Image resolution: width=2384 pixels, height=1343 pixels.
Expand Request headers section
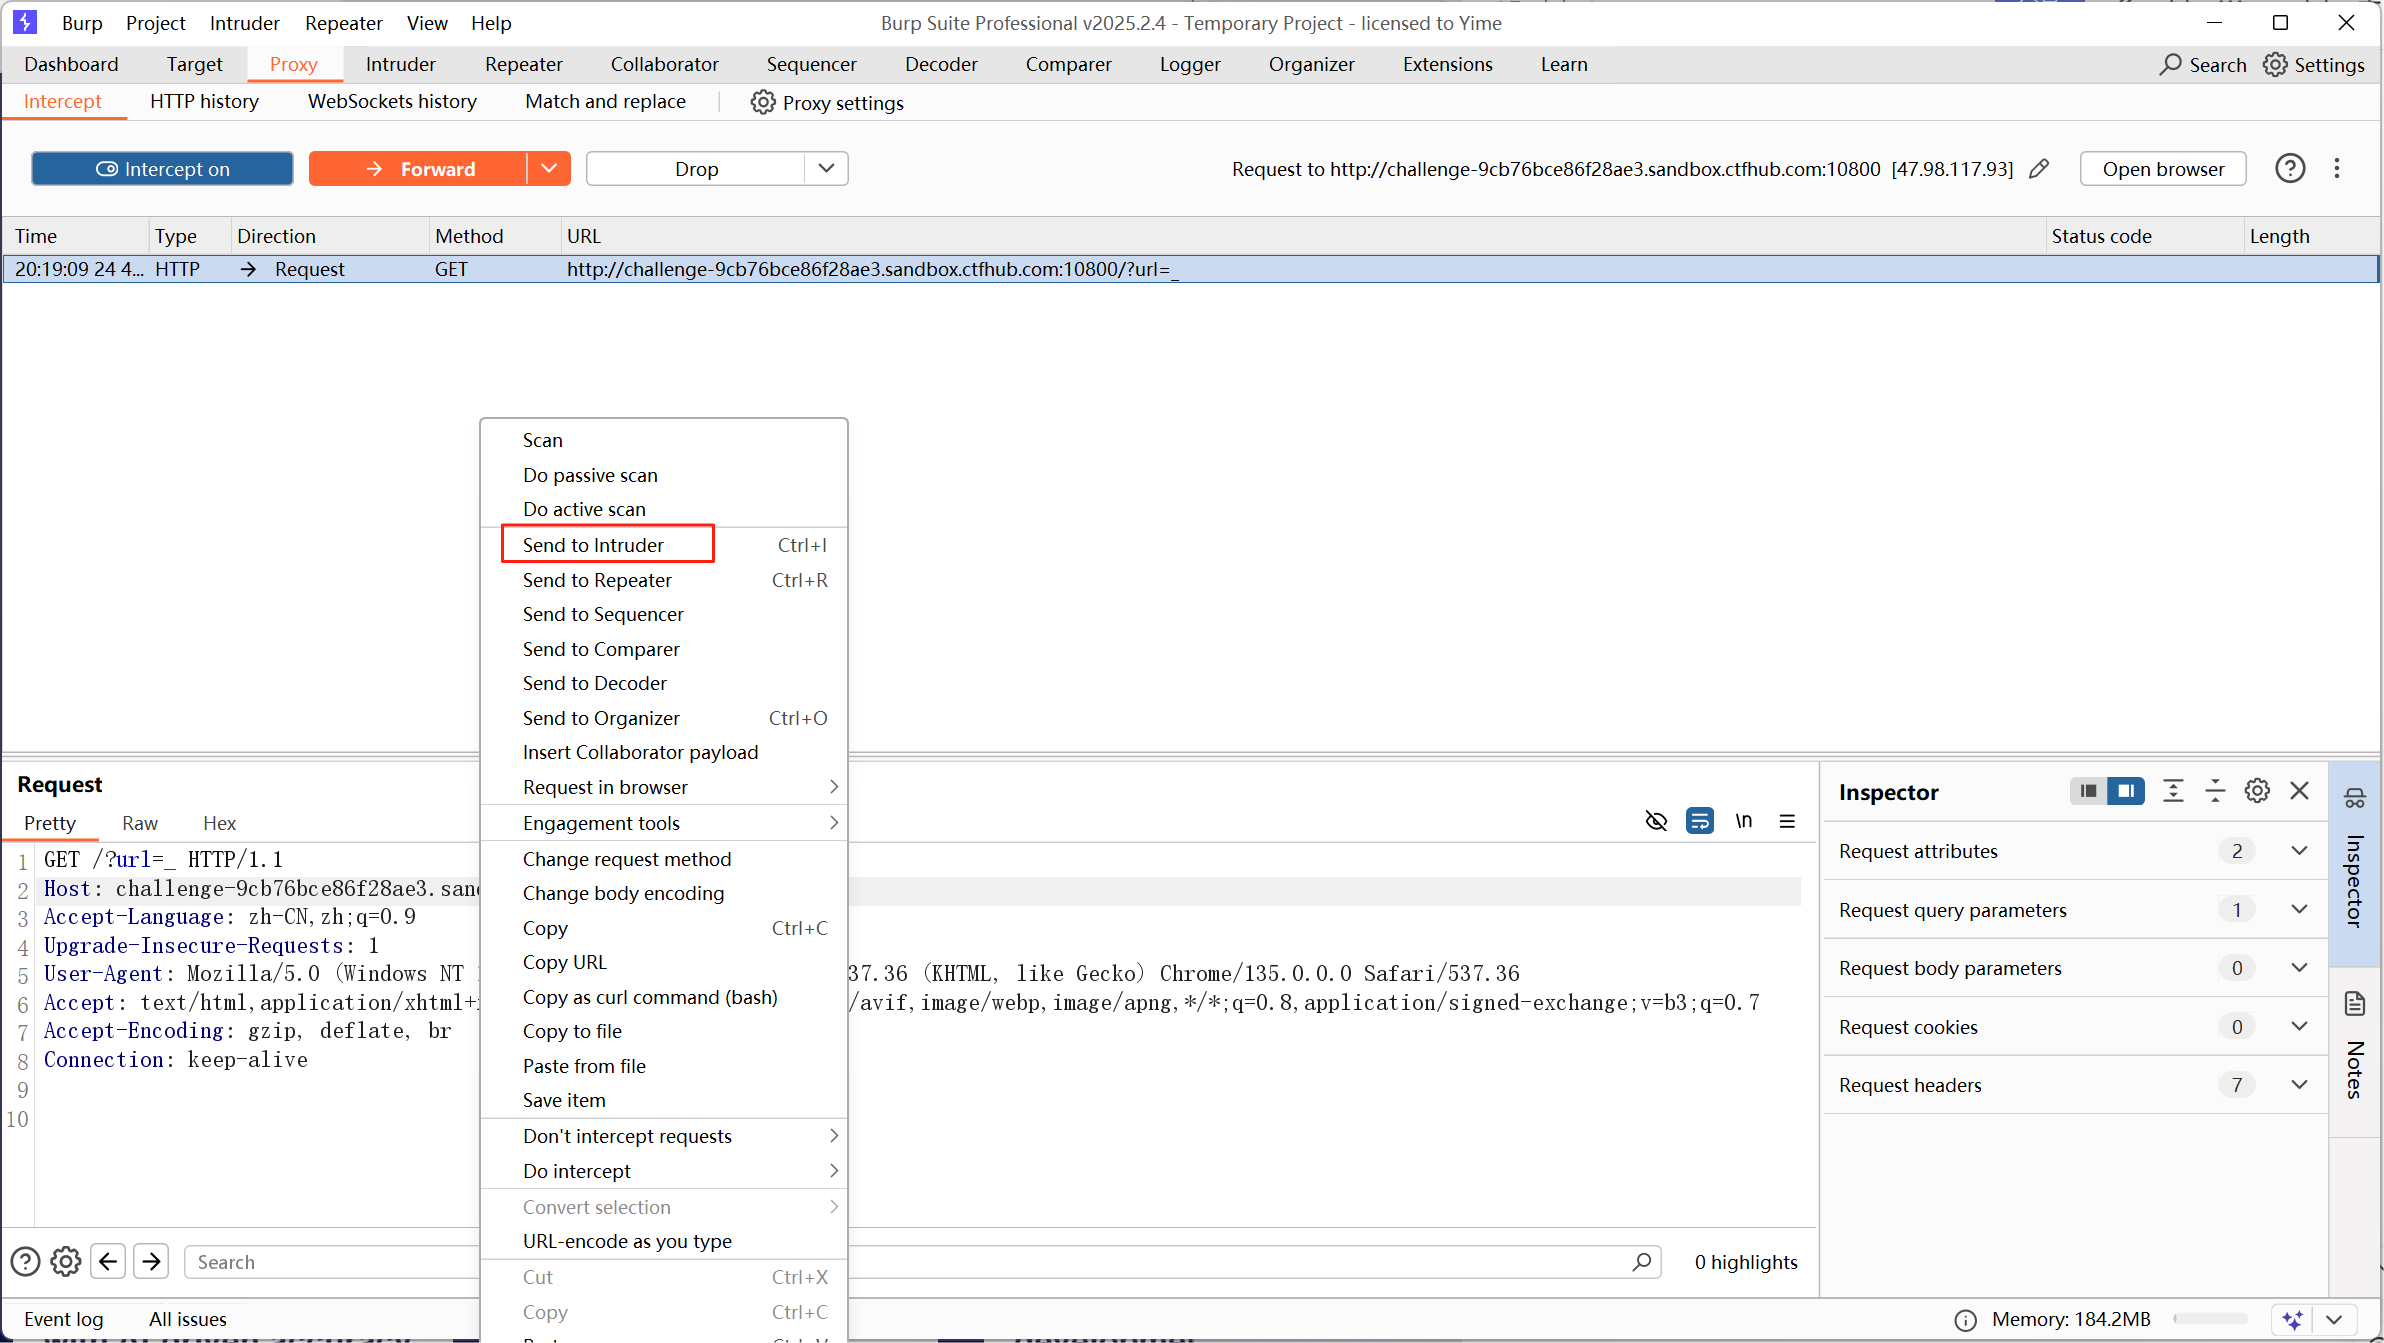tap(2299, 1085)
